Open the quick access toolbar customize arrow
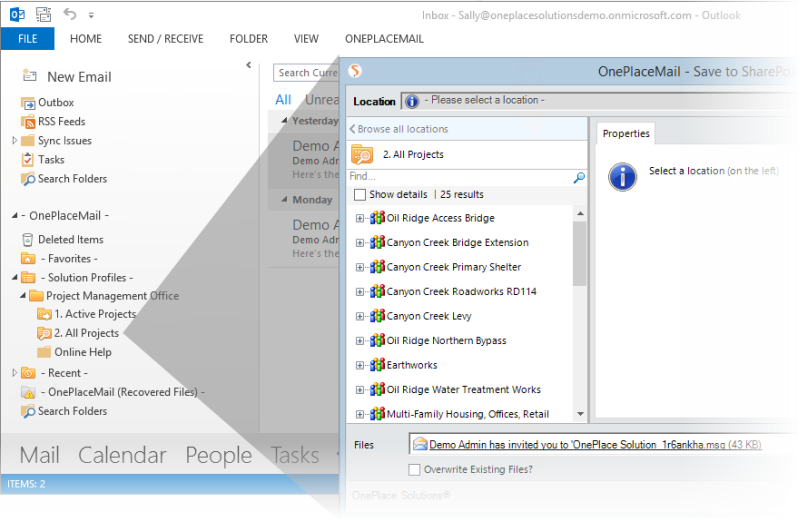This screenshot has width=800, height=520. point(91,15)
